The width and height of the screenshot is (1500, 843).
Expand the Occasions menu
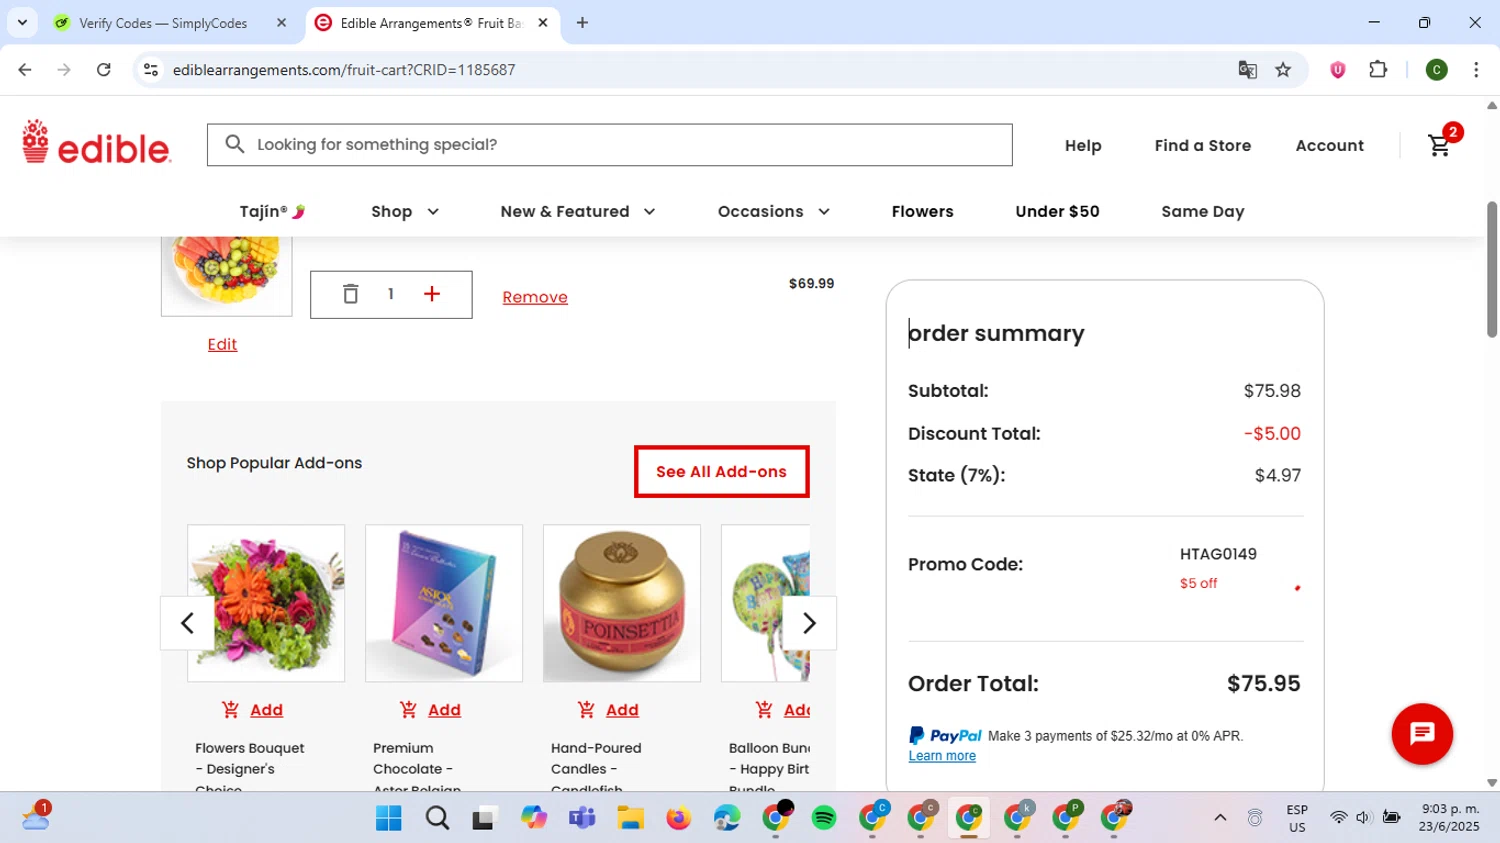(774, 212)
